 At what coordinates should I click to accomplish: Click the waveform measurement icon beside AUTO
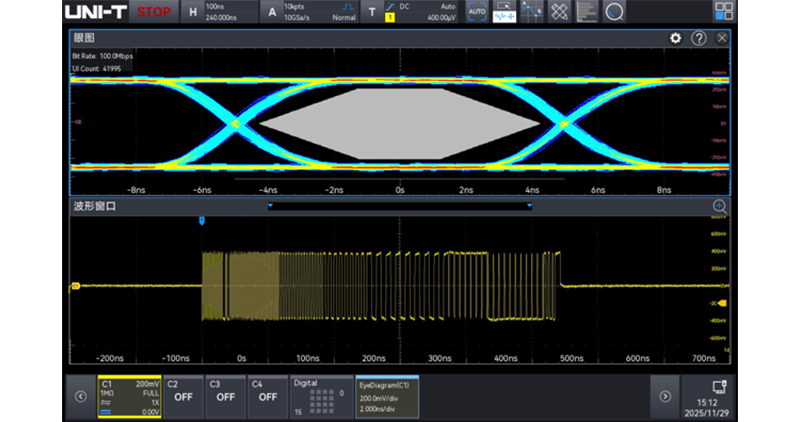coord(504,12)
